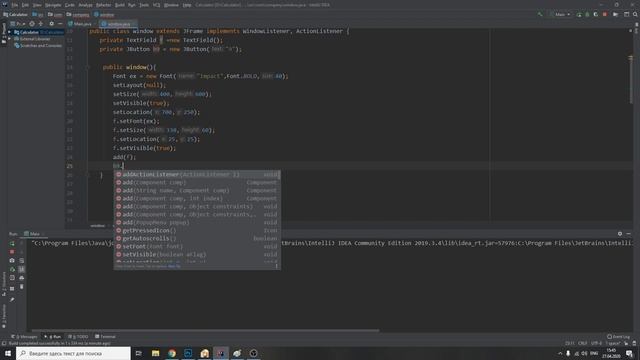Select getPressedIcon() completion suggestion
This screenshot has height=360, width=640.
coord(197,230)
